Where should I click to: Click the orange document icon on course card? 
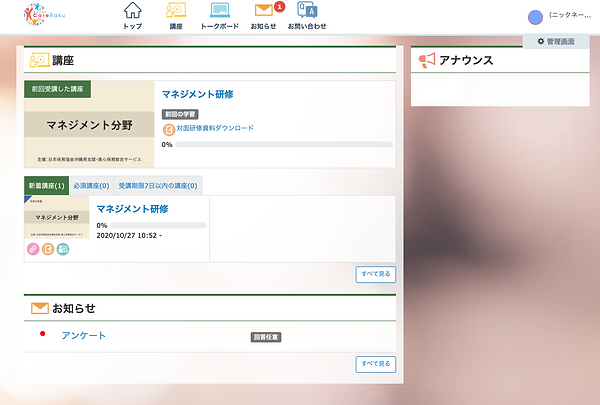point(48,249)
